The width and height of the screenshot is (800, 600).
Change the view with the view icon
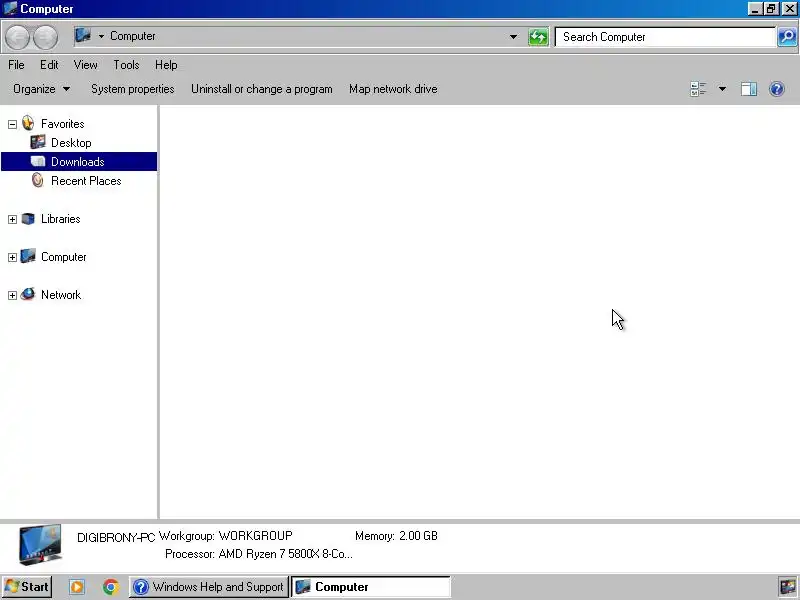(698, 89)
